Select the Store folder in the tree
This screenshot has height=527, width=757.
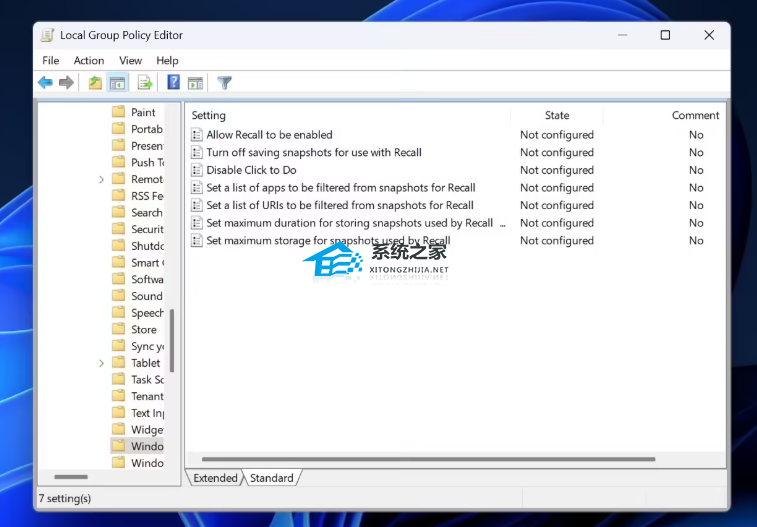(x=144, y=330)
